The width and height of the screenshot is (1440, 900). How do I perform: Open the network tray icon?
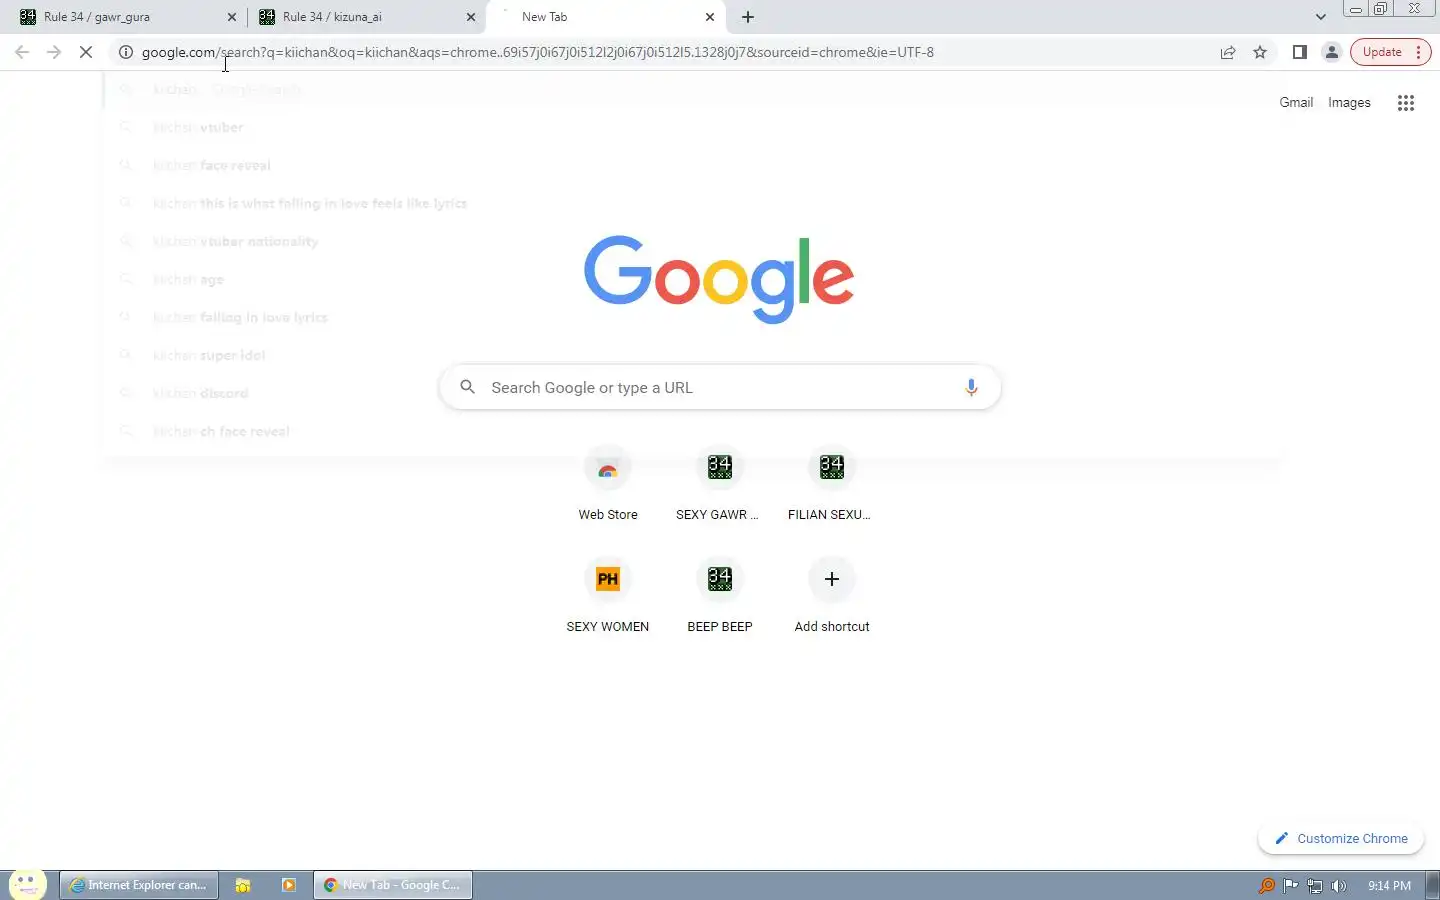(1315, 885)
